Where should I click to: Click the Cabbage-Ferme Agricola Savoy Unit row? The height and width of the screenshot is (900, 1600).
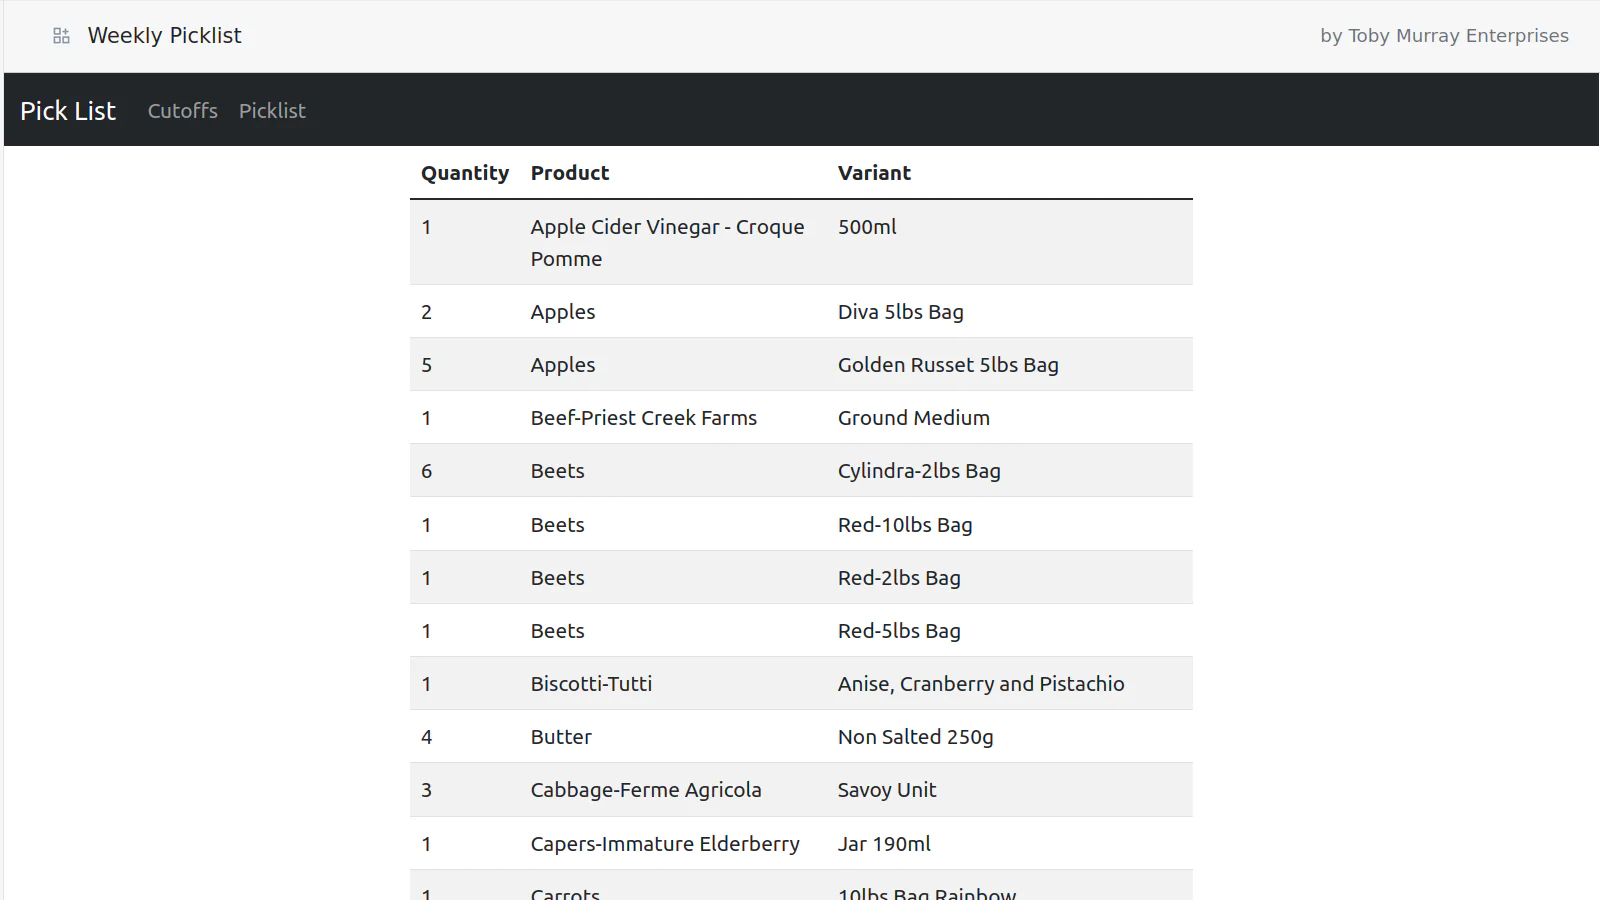point(800,789)
